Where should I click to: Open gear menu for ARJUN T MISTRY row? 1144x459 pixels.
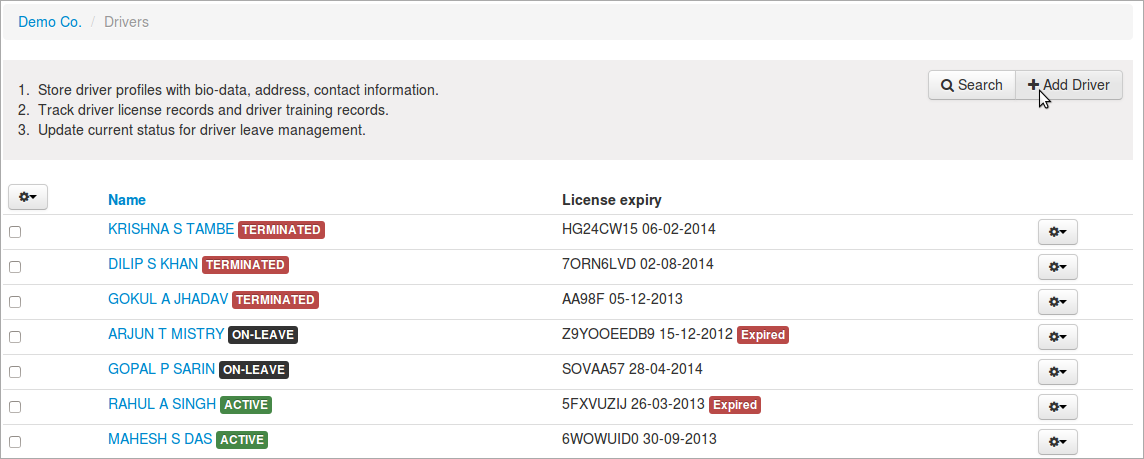pos(1057,337)
